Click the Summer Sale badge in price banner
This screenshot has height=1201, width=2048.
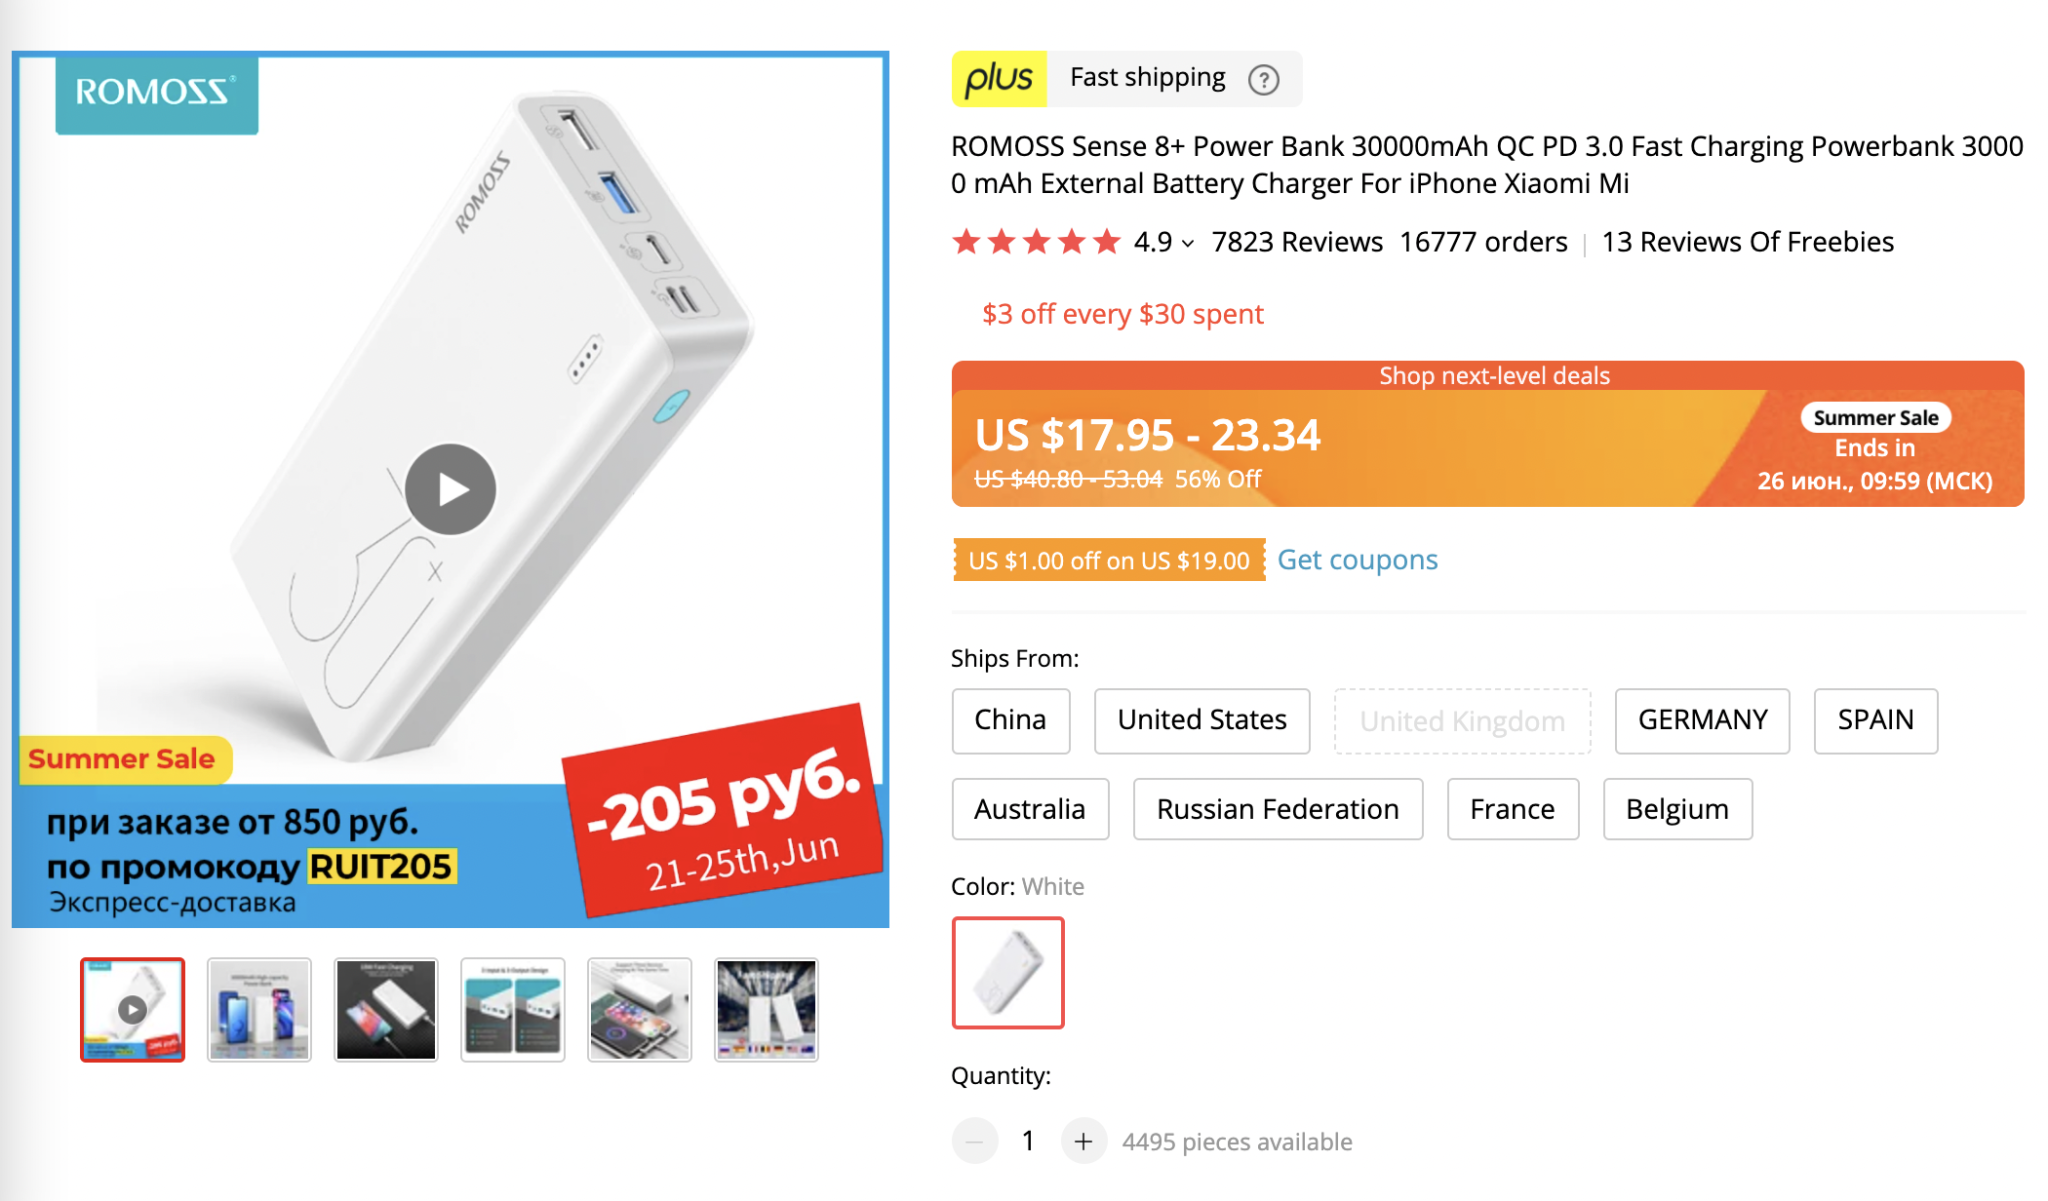coord(1875,417)
